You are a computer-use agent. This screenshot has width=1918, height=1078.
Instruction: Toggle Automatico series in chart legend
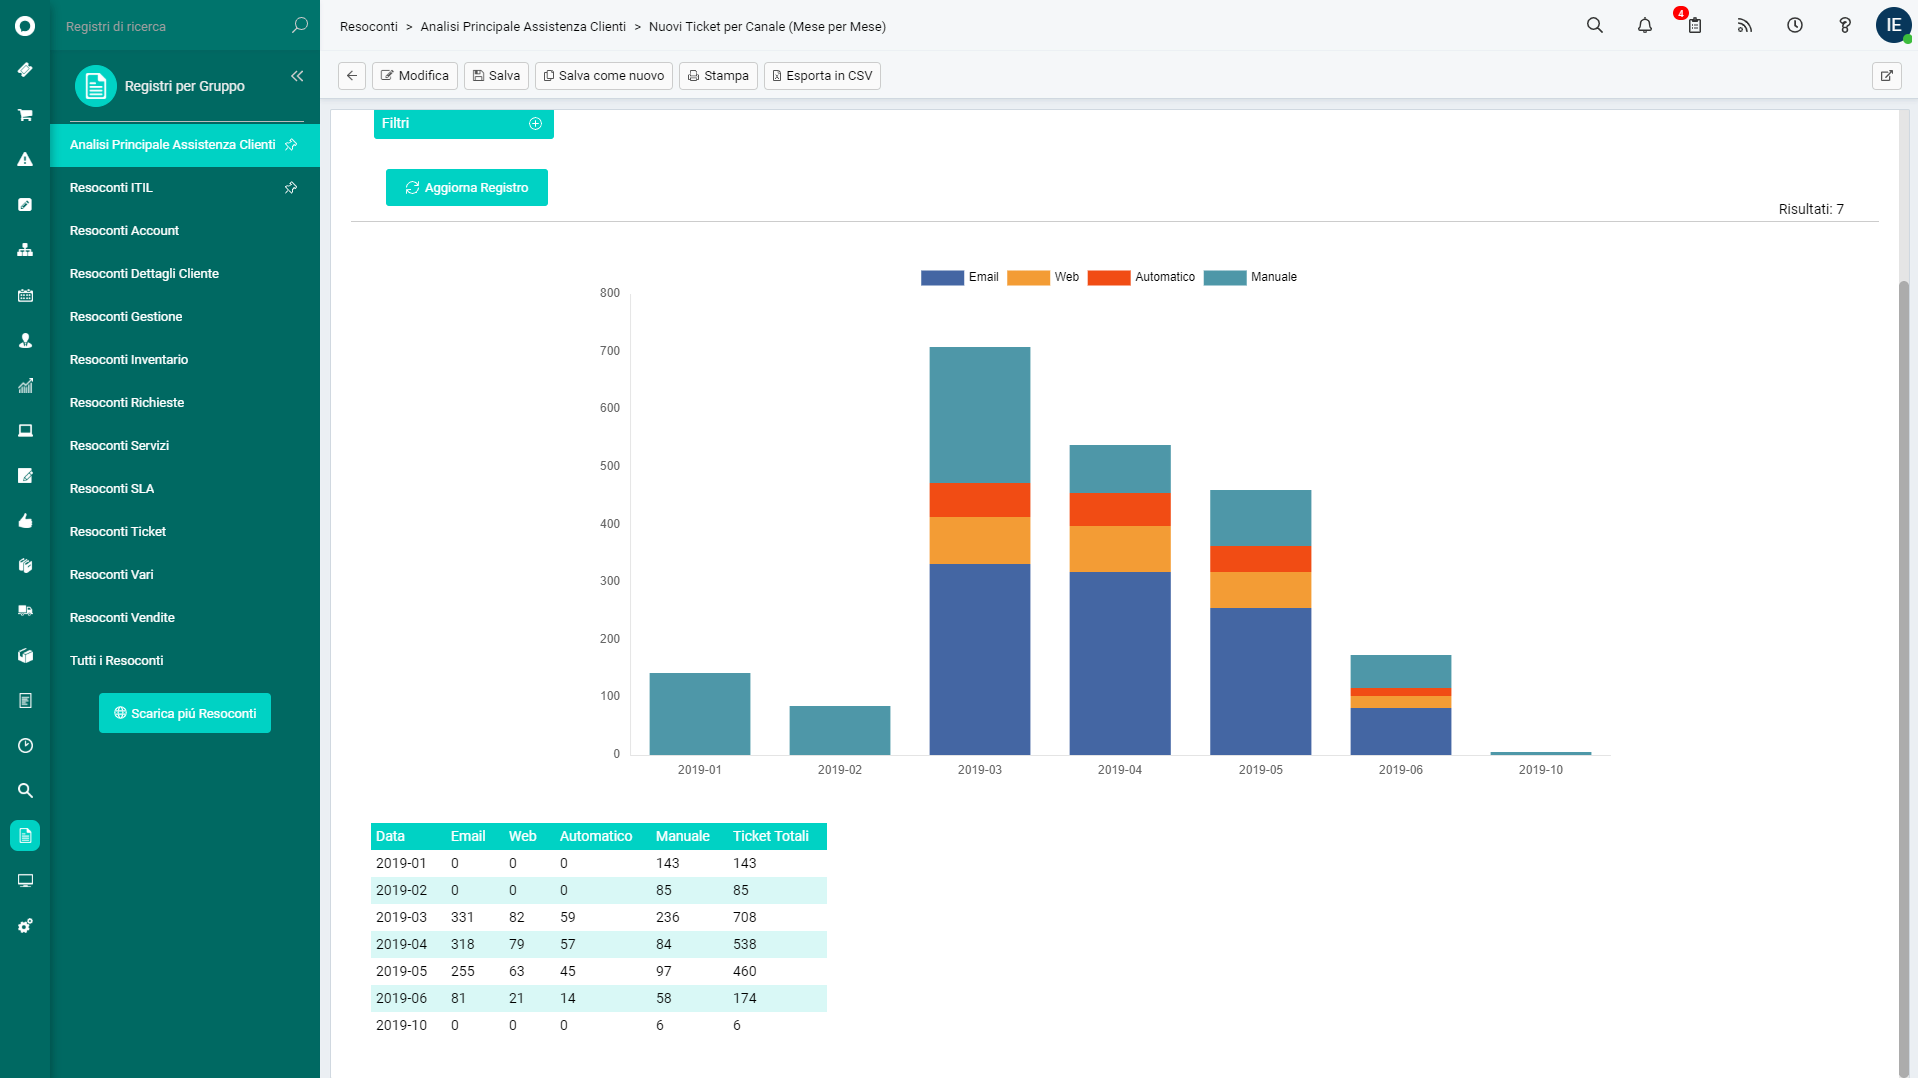(x=1141, y=277)
